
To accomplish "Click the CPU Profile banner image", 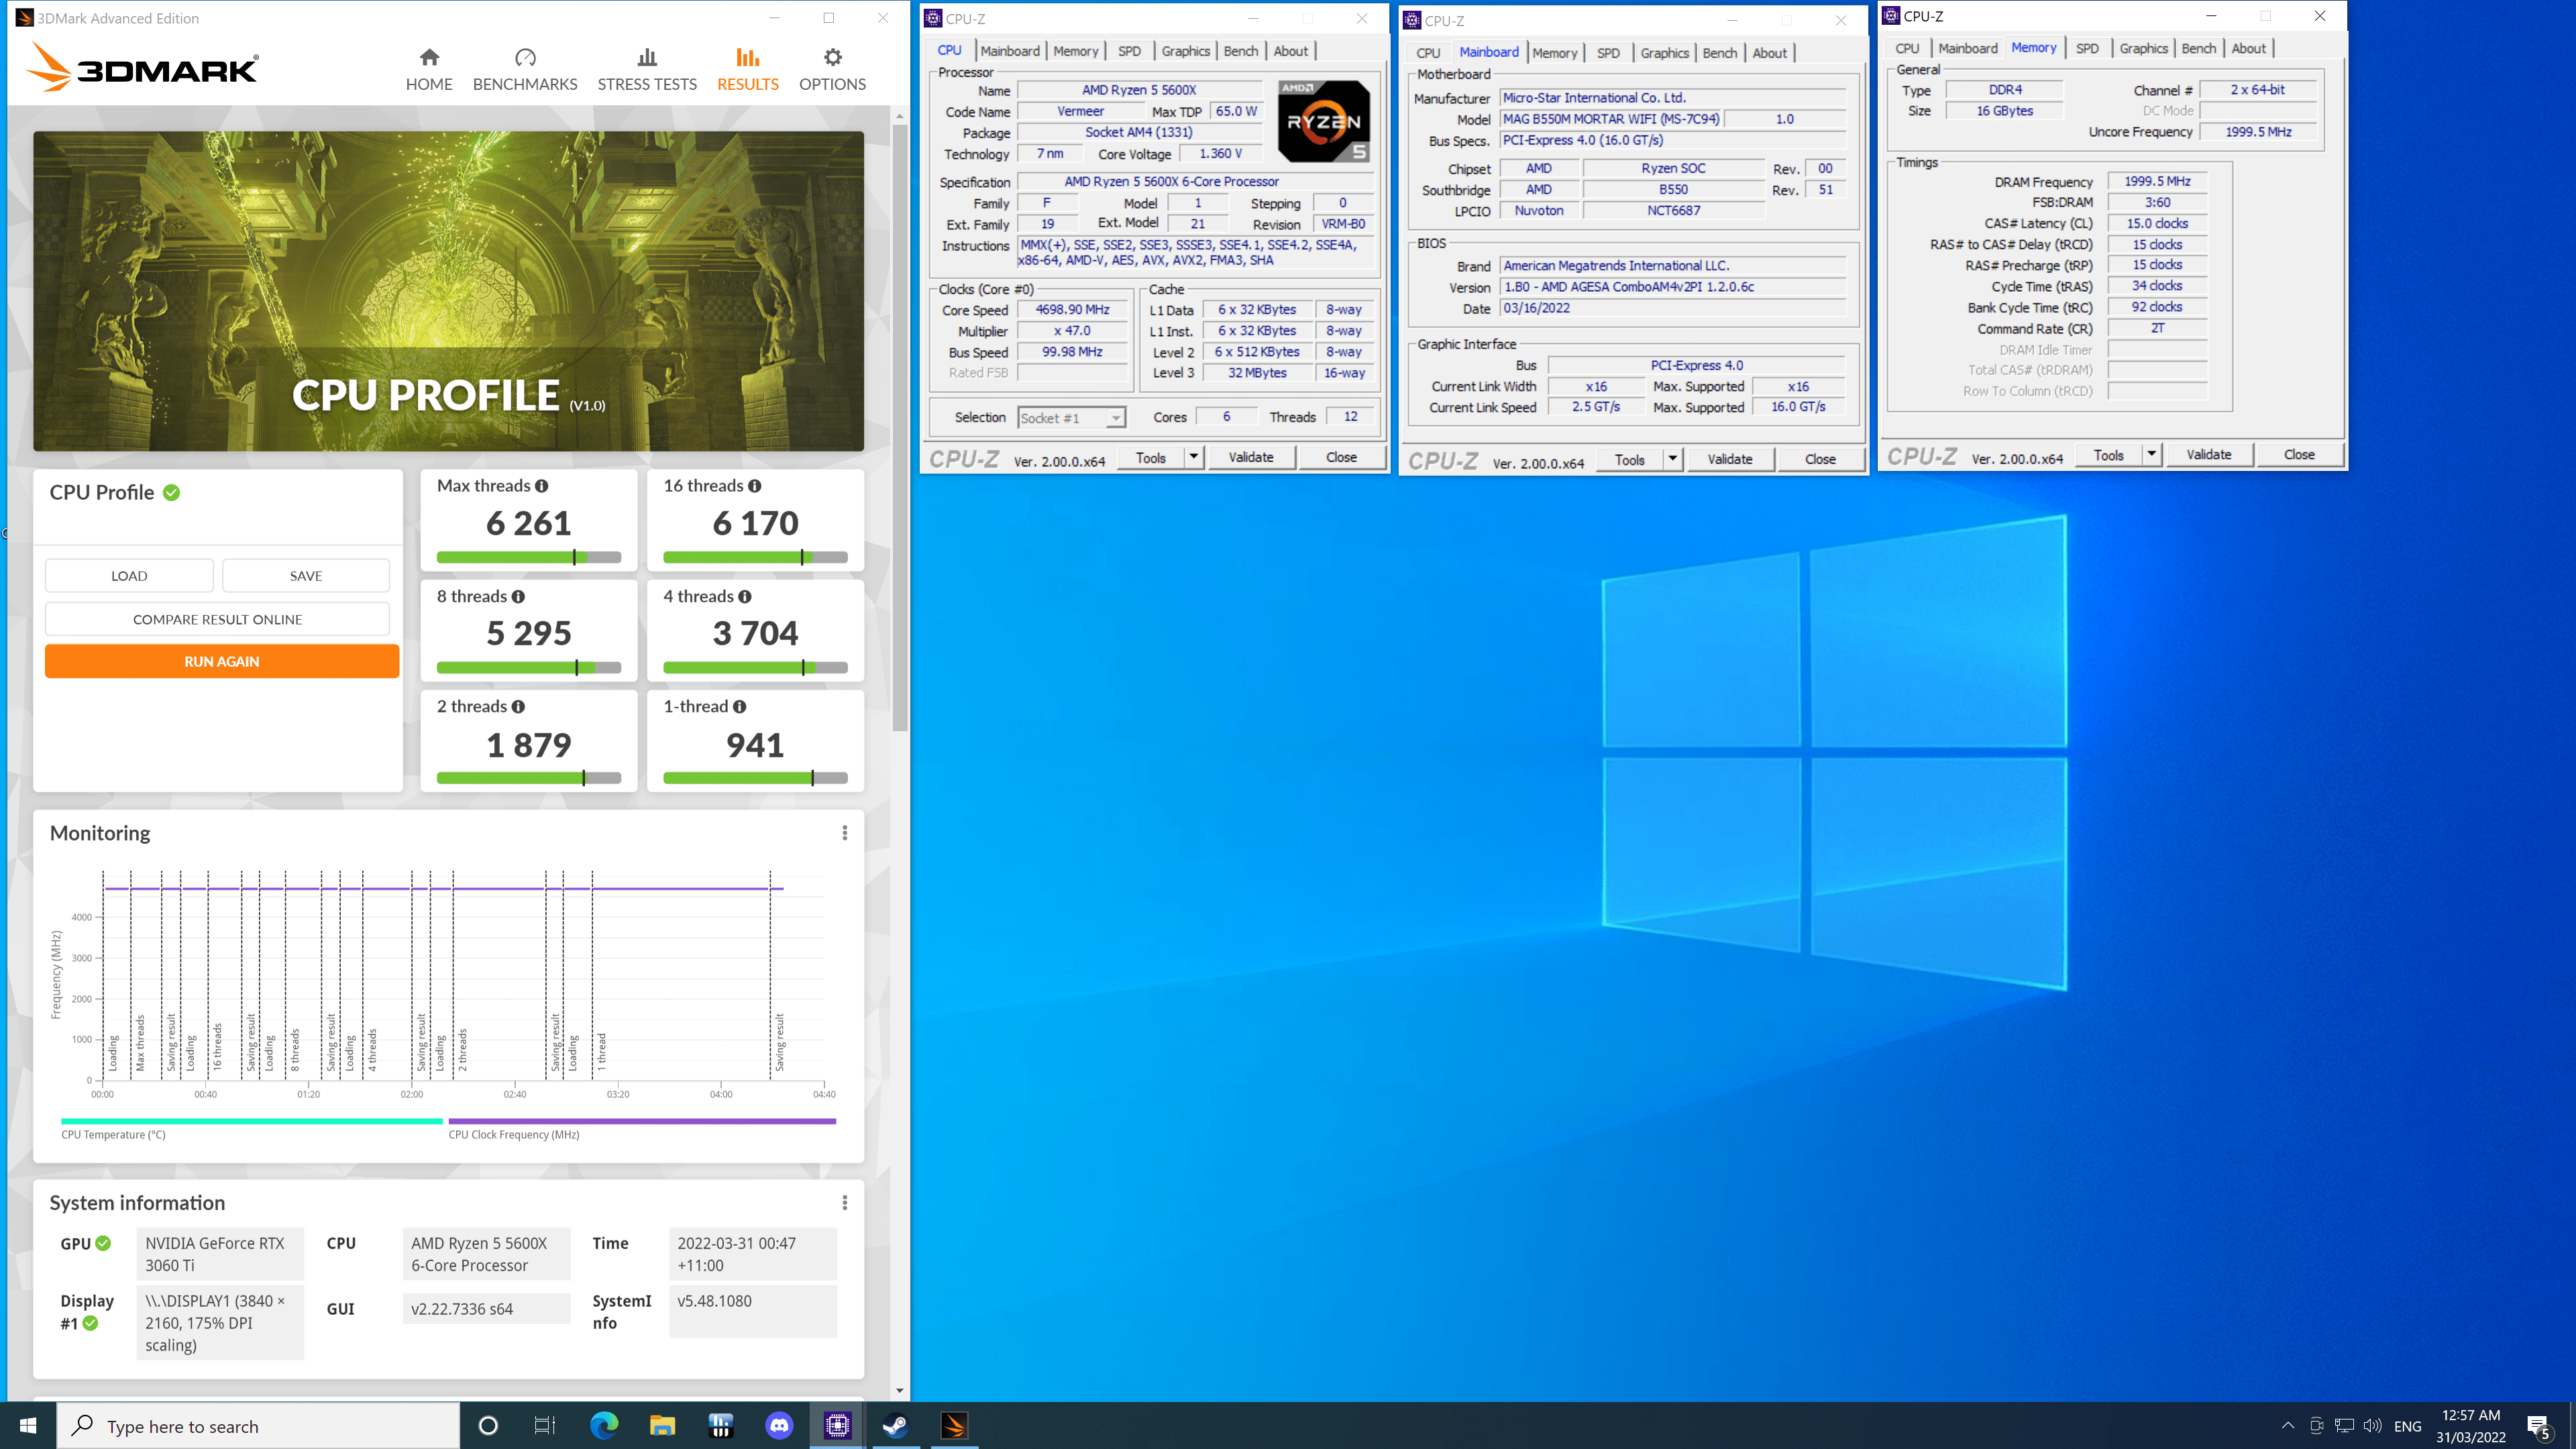I will 448,291.
